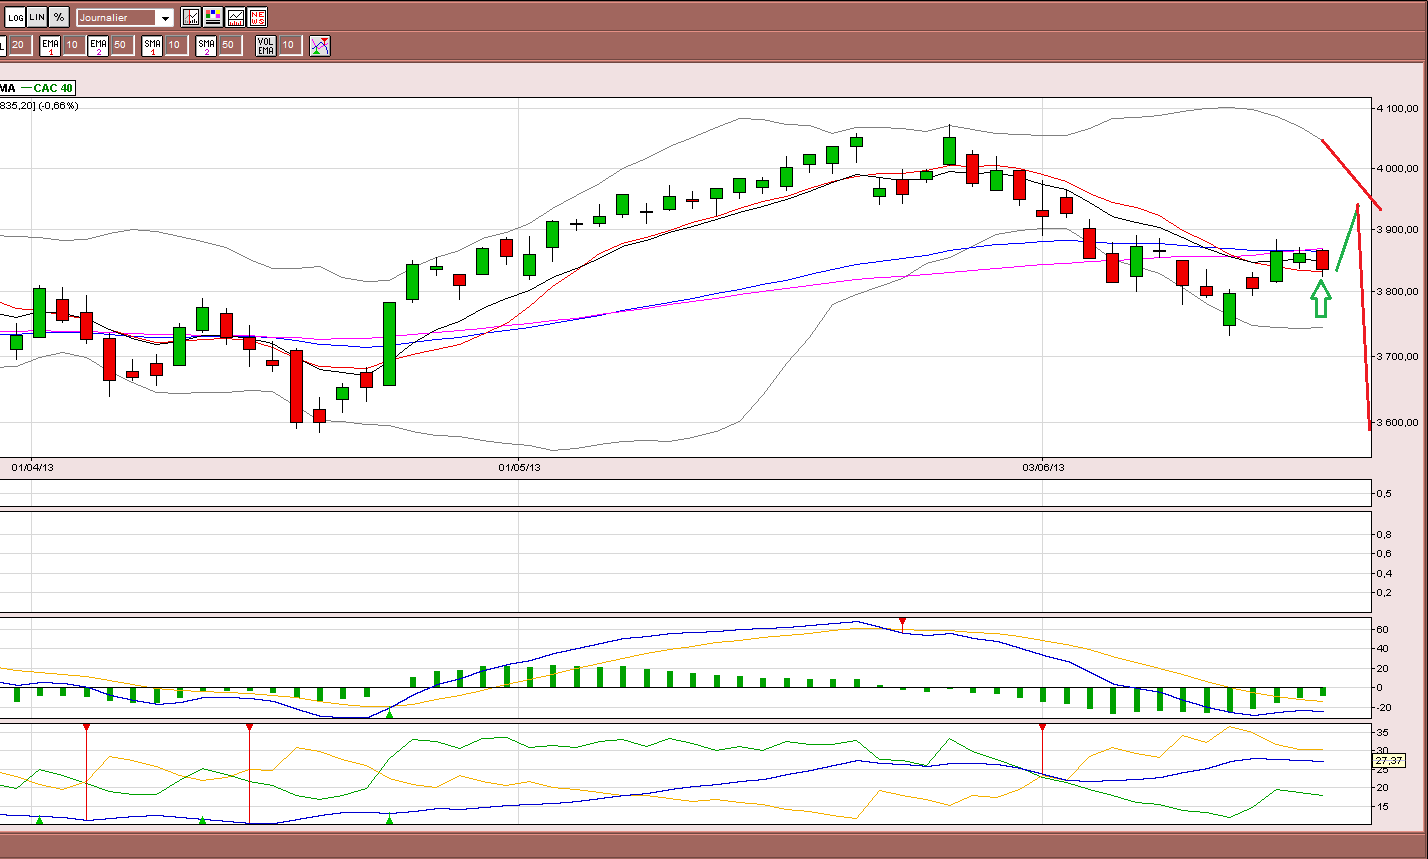The width and height of the screenshot is (1428, 859).
Task: Toggle the EMA 2 indicator
Action: point(98,45)
